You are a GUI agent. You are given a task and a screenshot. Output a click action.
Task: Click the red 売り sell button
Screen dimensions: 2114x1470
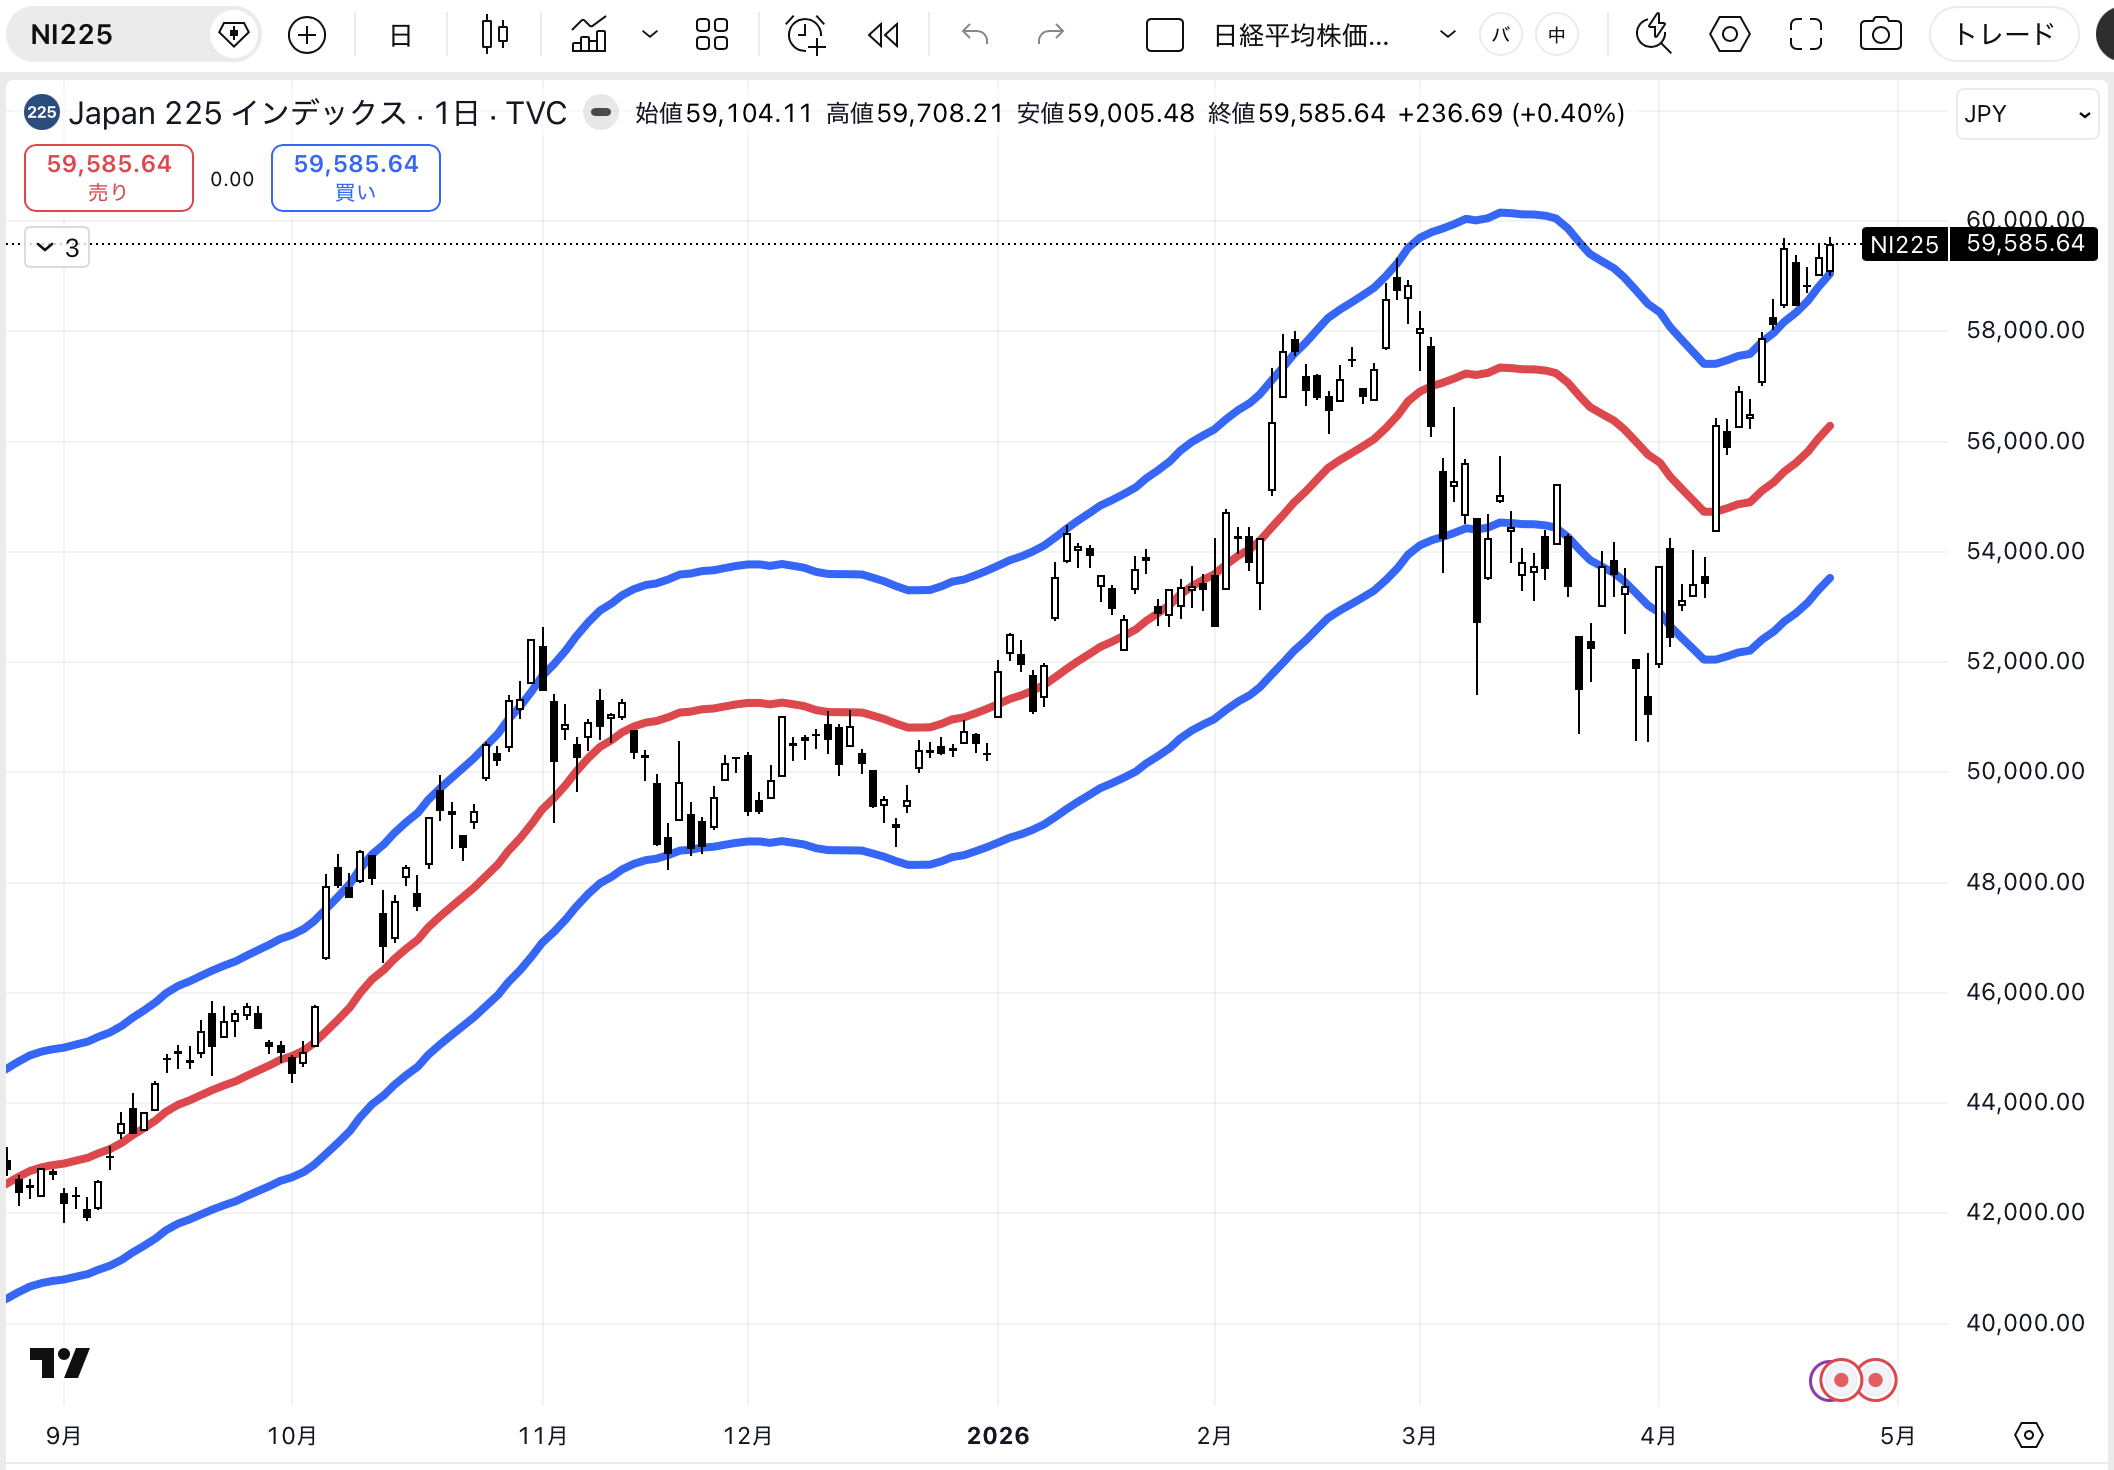[109, 177]
